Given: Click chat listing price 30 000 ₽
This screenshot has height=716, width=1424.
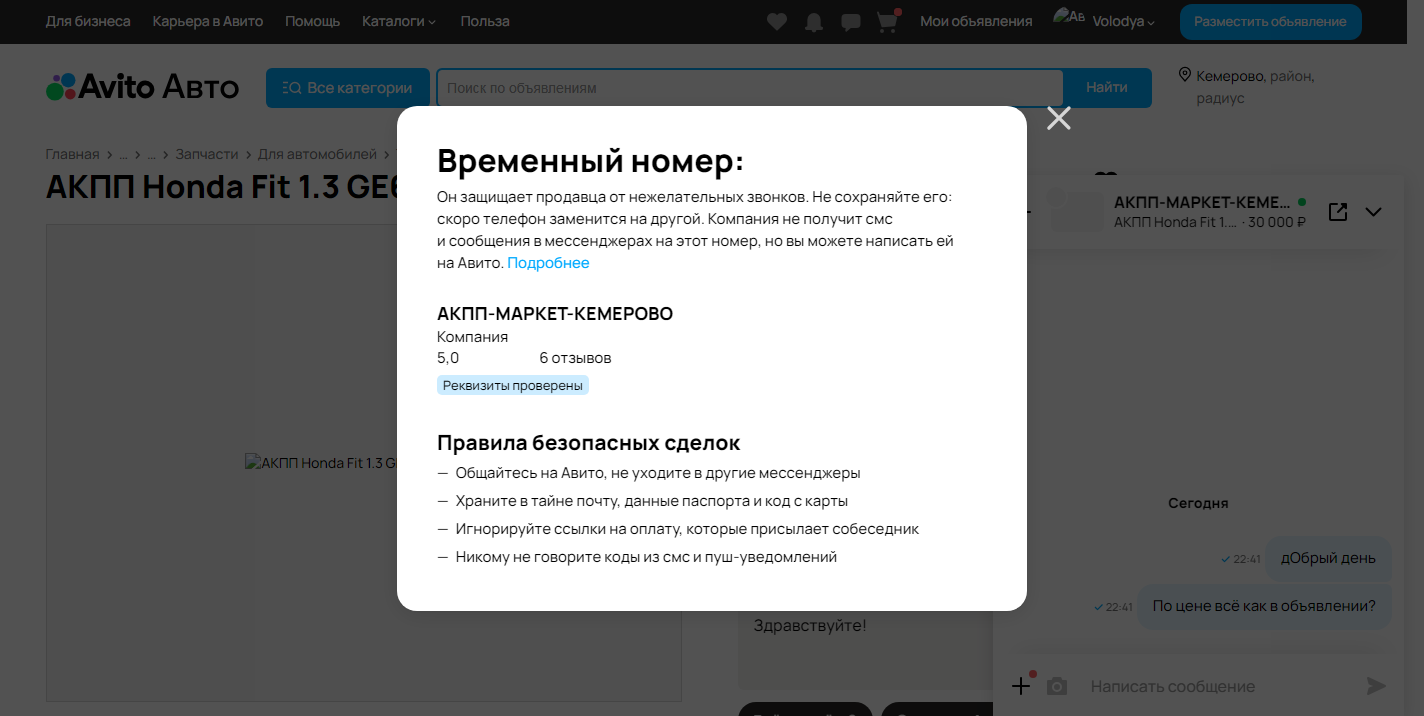Looking at the screenshot, I should pyautogui.click(x=1277, y=222).
